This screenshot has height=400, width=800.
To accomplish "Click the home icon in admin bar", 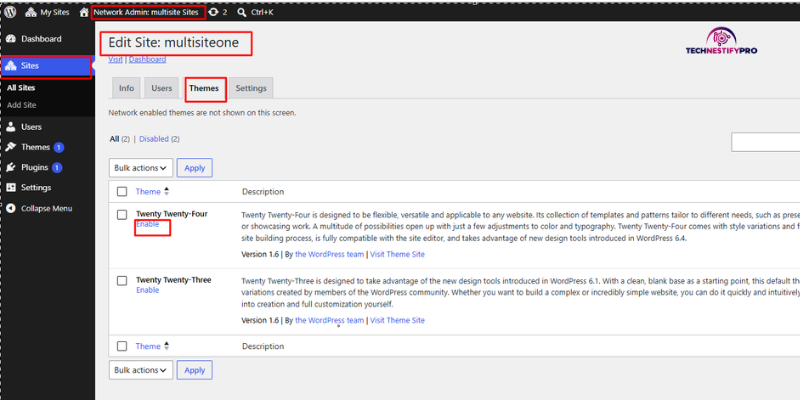I will [x=84, y=12].
